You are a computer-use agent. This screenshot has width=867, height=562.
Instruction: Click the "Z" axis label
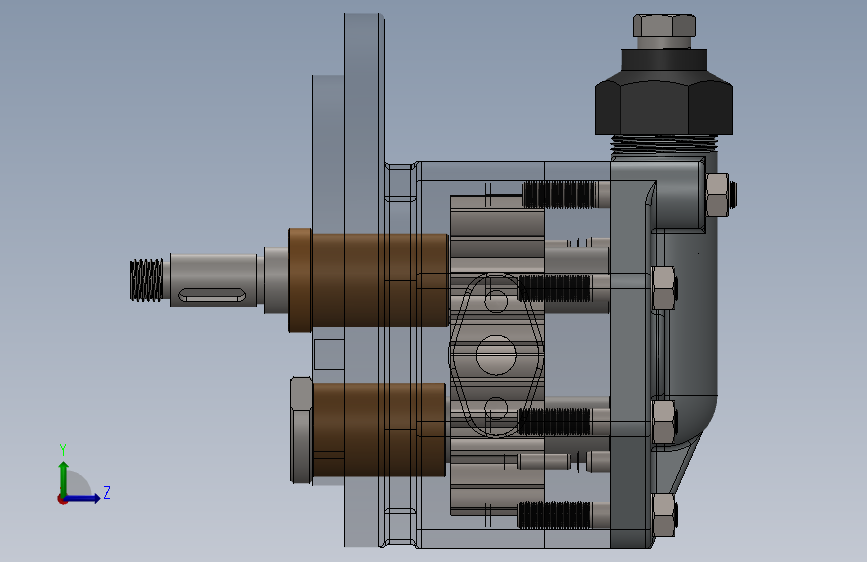point(107,492)
